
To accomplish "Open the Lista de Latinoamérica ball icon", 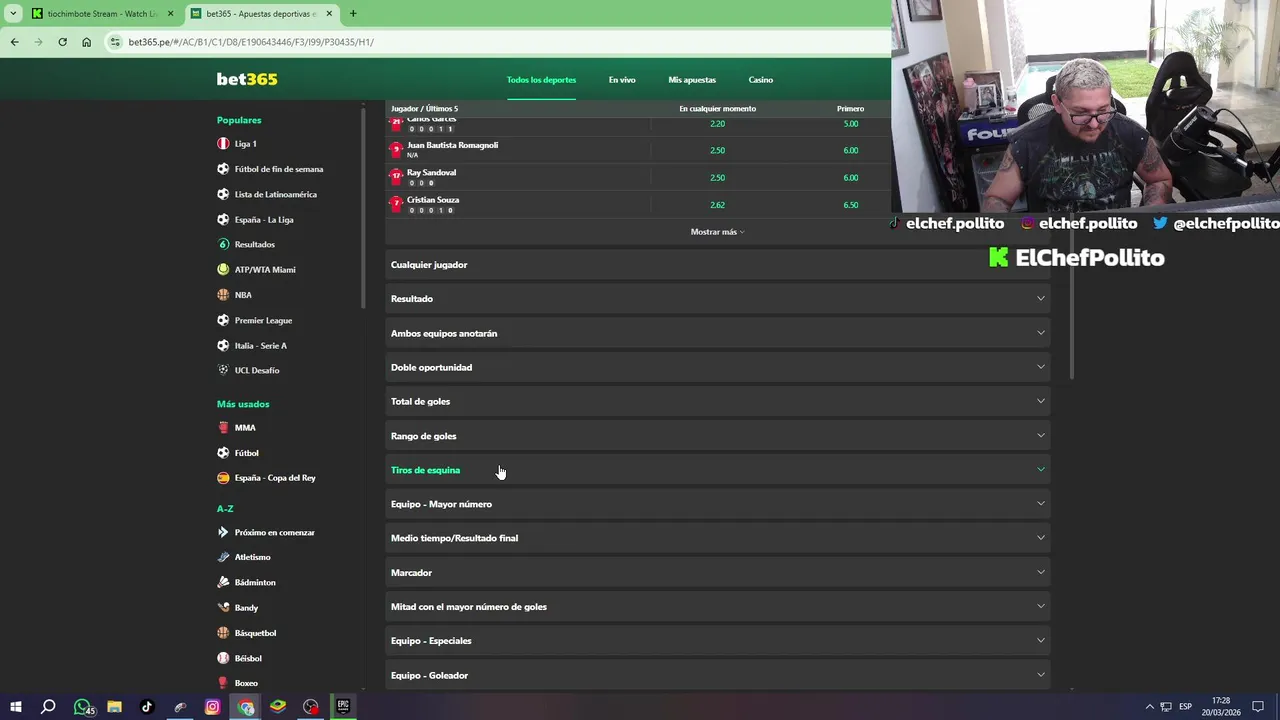I will click(223, 194).
